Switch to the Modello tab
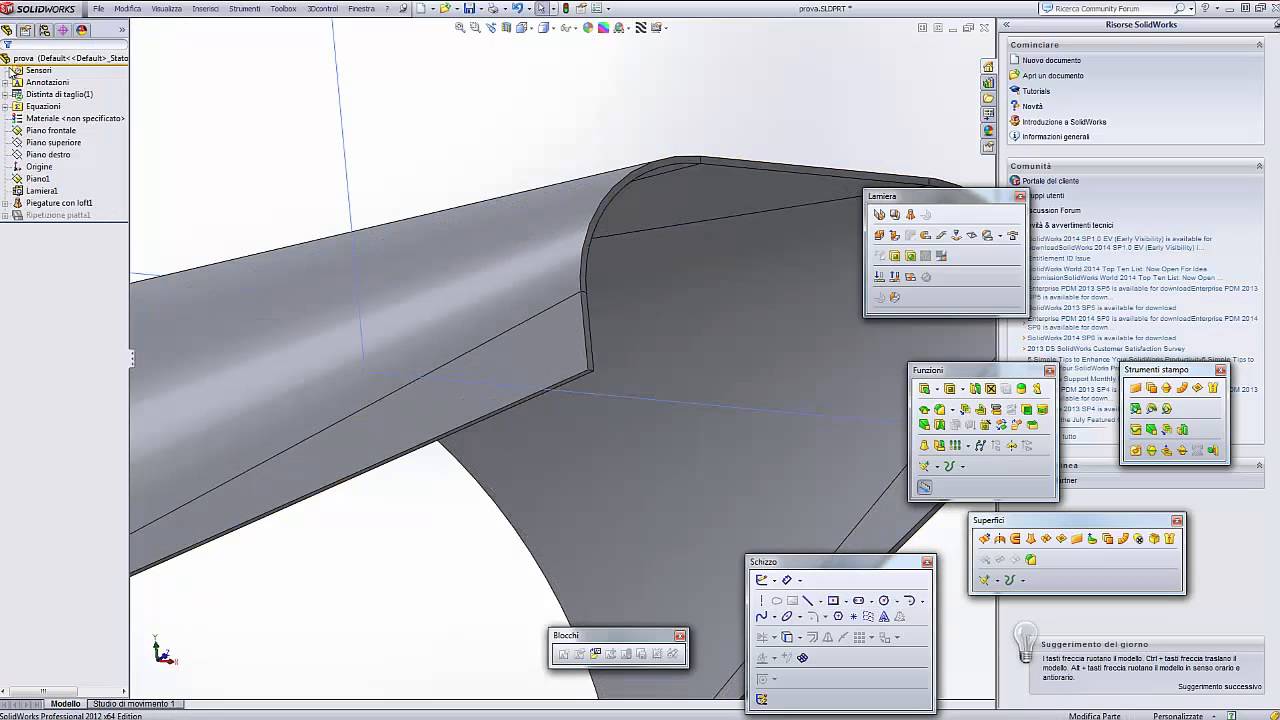Viewport: 1280px width, 720px height. tap(65, 704)
